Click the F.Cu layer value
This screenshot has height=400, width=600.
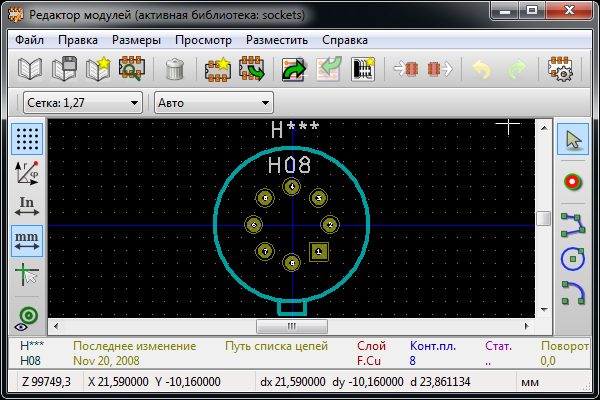coord(369,361)
